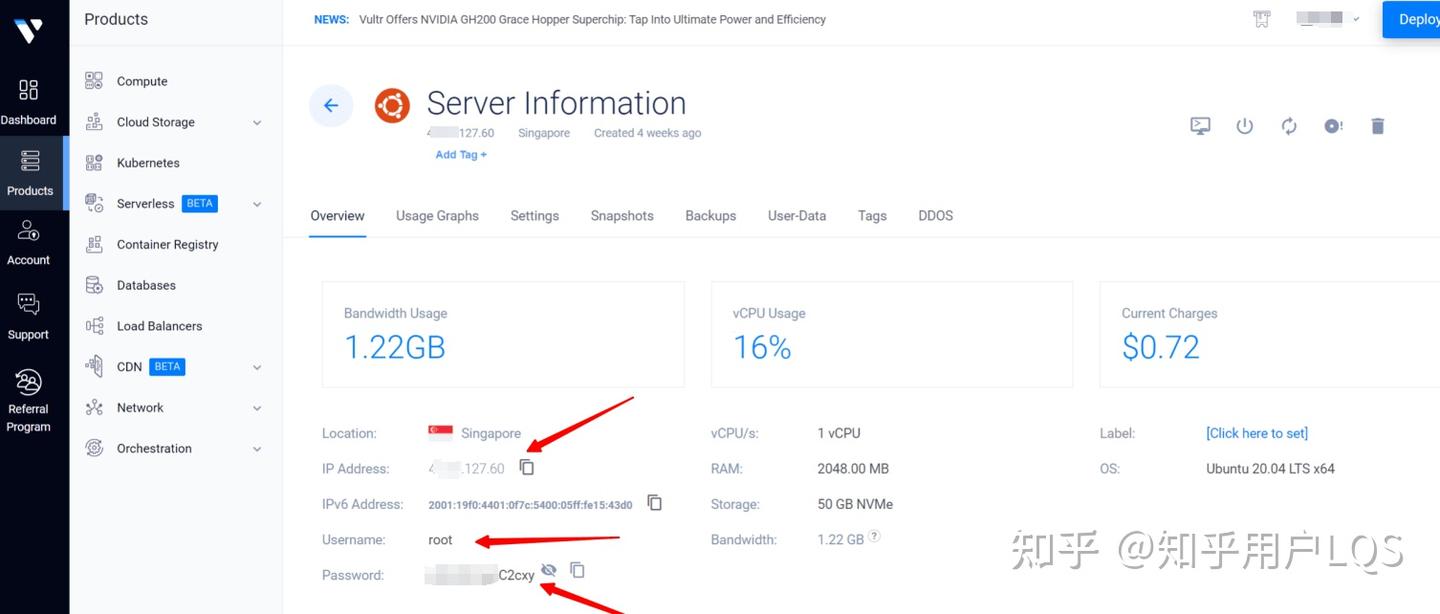Open Container Registry menu item
Screen dimensions: 1440x614
(167, 244)
